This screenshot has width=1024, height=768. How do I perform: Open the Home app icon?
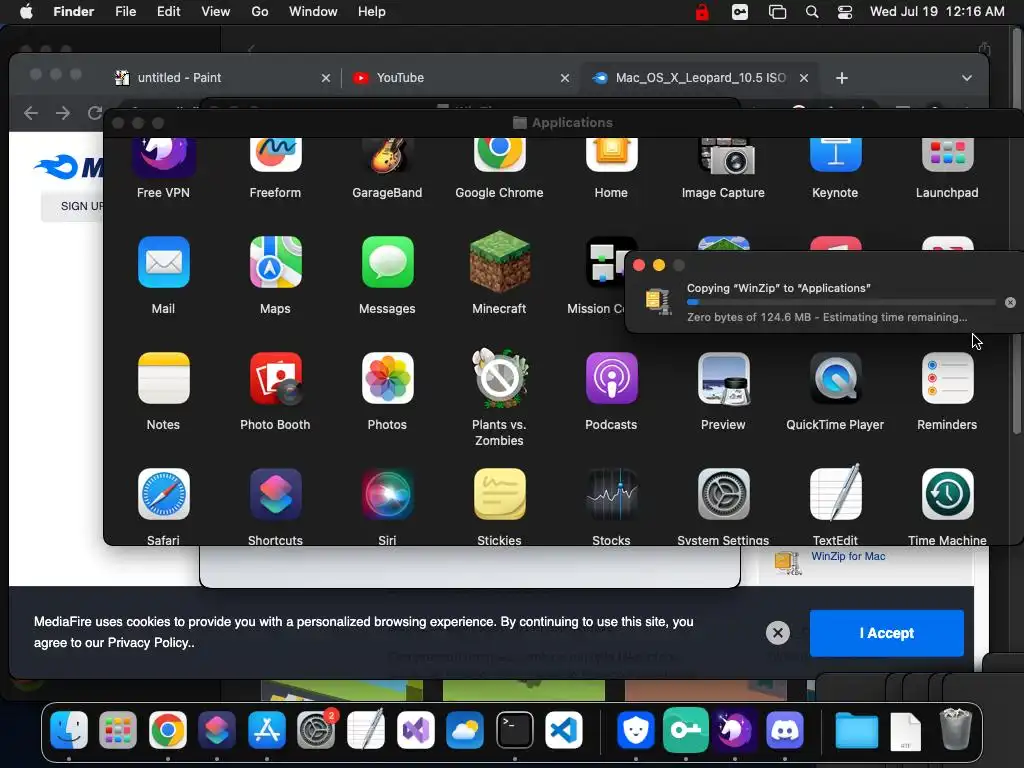tap(611, 155)
